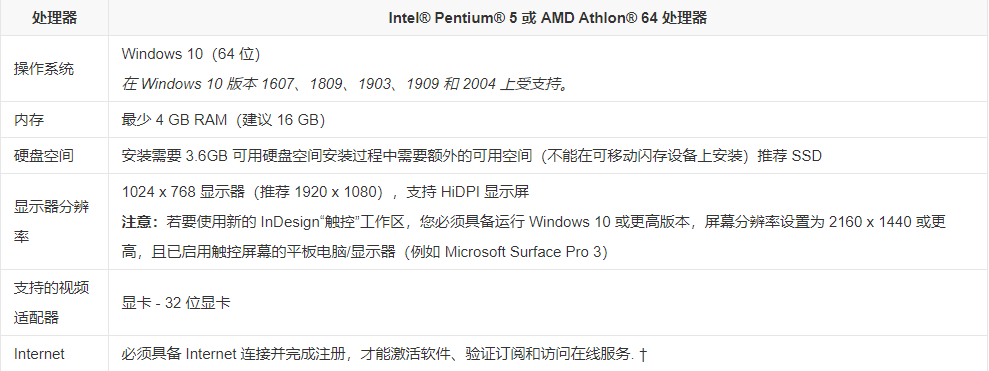Image resolution: width=989 pixels, height=371 pixels.
Task: Click the 显示器分辨率 row label
Action: (x=52, y=221)
